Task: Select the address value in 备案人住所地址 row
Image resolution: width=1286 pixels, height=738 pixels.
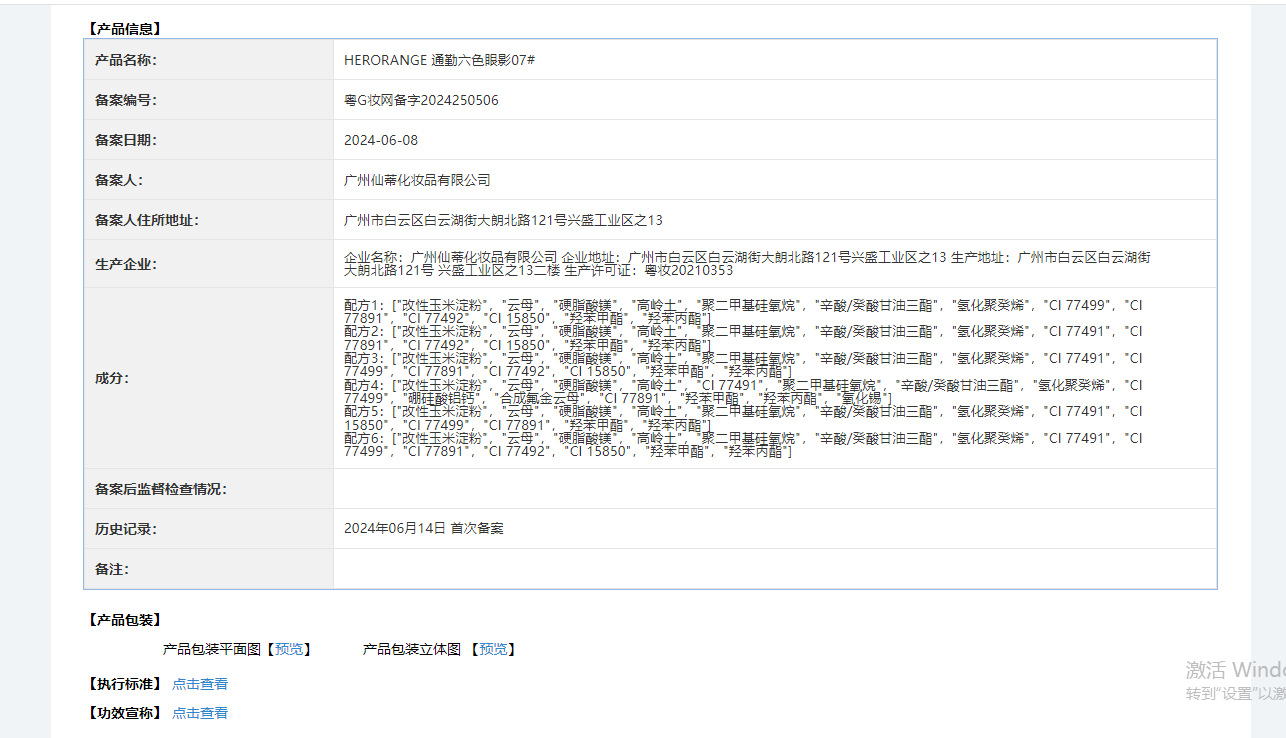Action: pos(503,220)
